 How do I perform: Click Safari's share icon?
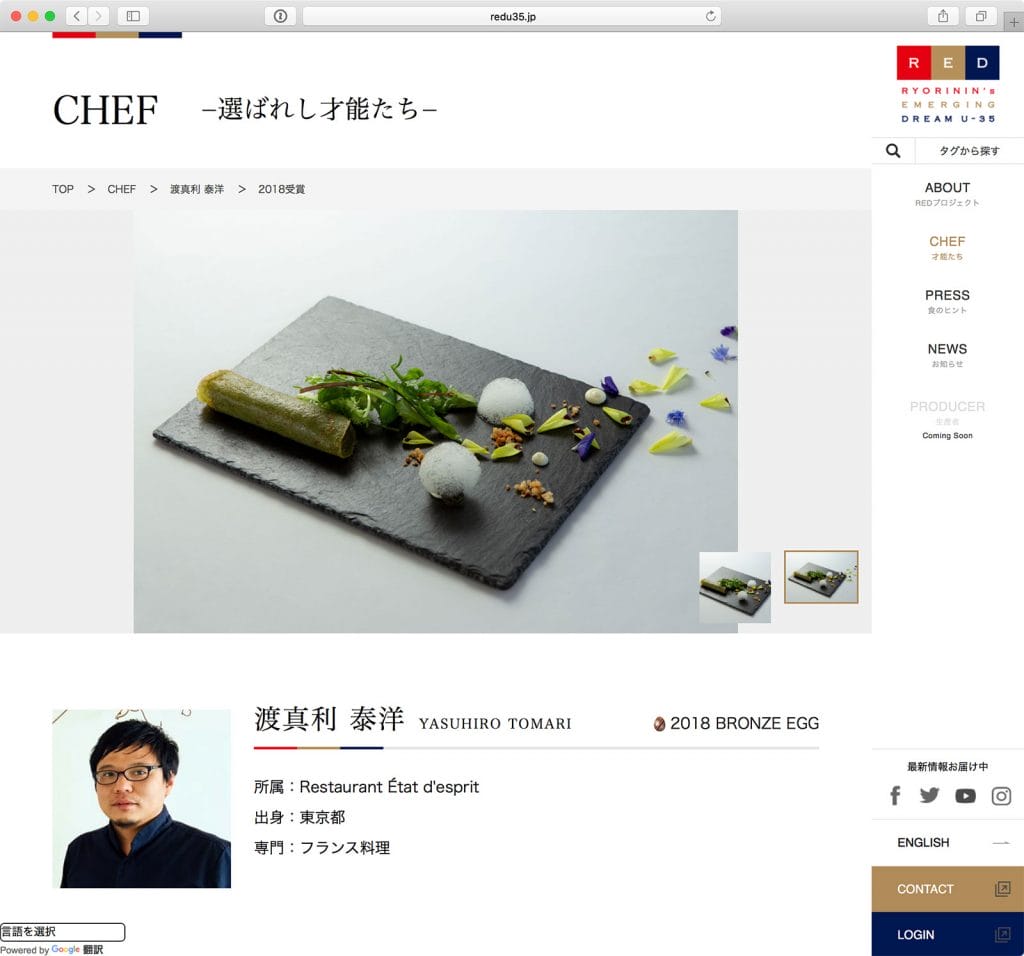943,16
